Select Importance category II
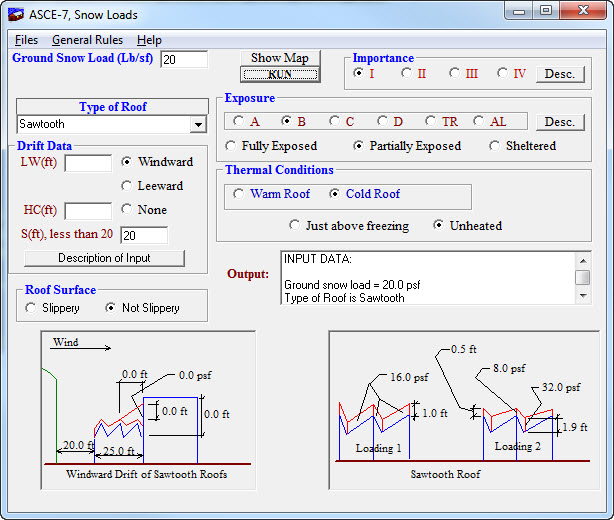The width and height of the screenshot is (614, 520). [x=406, y=73]
